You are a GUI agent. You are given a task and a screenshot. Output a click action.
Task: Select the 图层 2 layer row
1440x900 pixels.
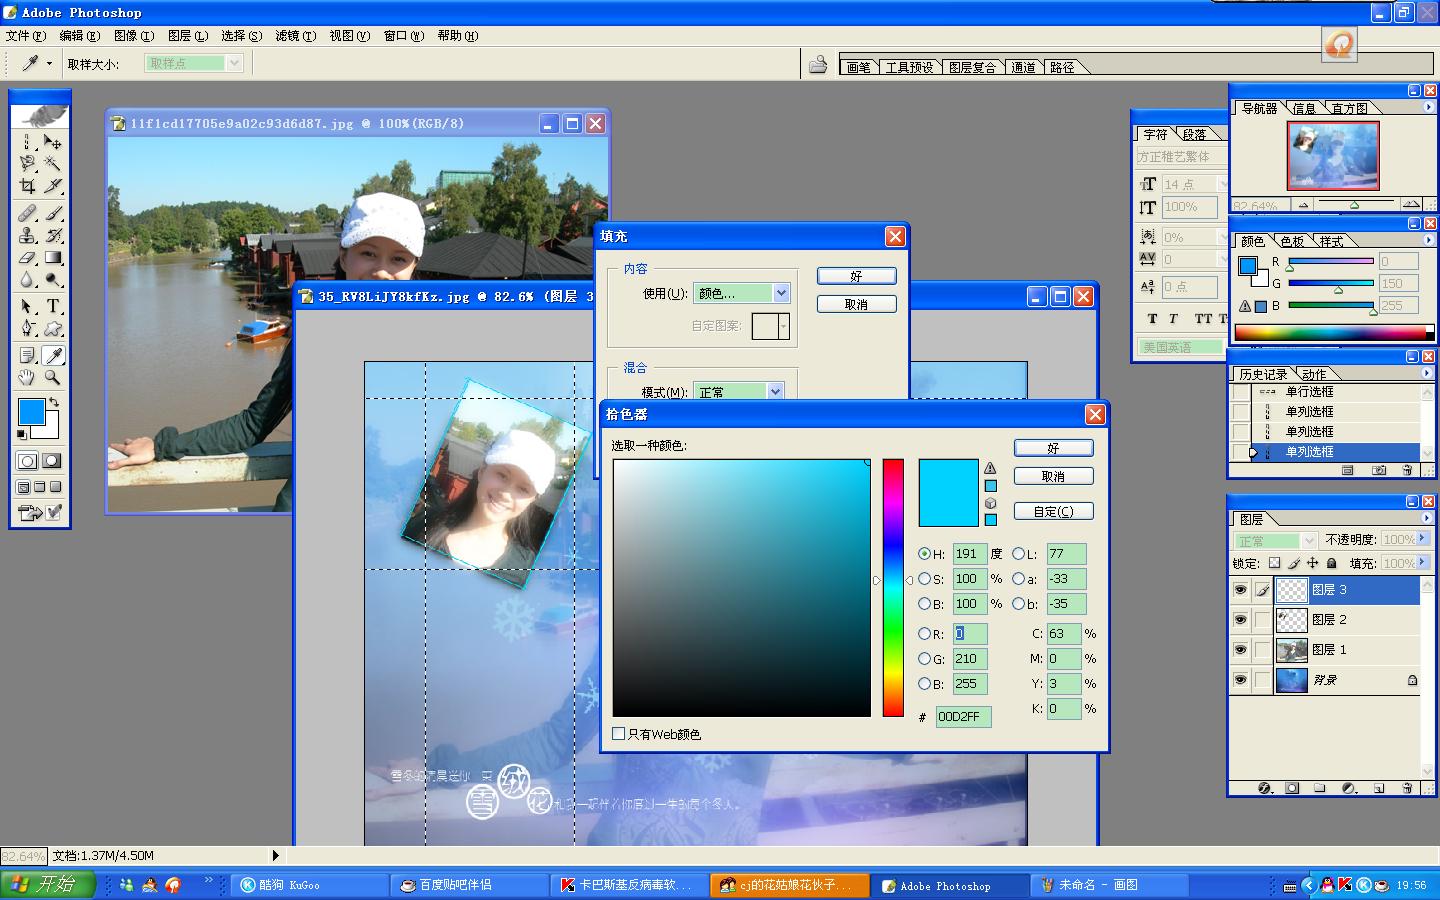[x=1326, y=620]
